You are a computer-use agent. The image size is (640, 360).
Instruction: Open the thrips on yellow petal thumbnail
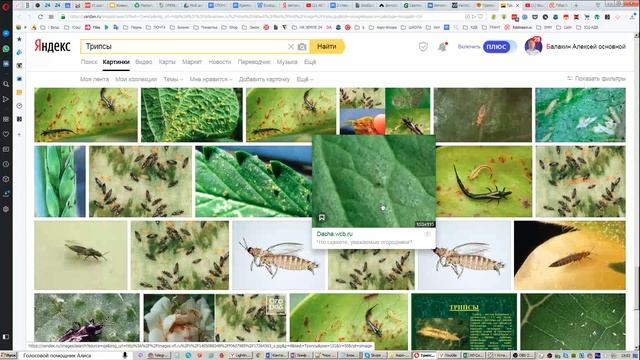570,255
